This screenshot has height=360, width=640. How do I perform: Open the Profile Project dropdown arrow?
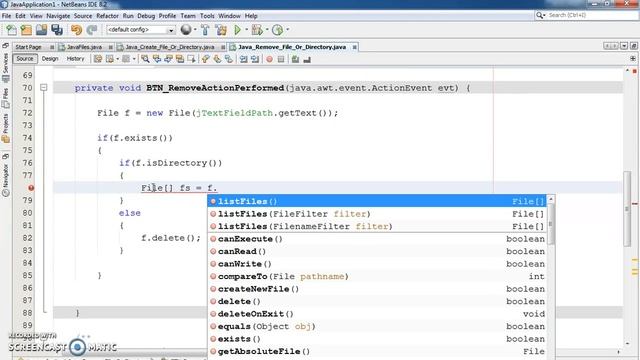tap(287, 29)
